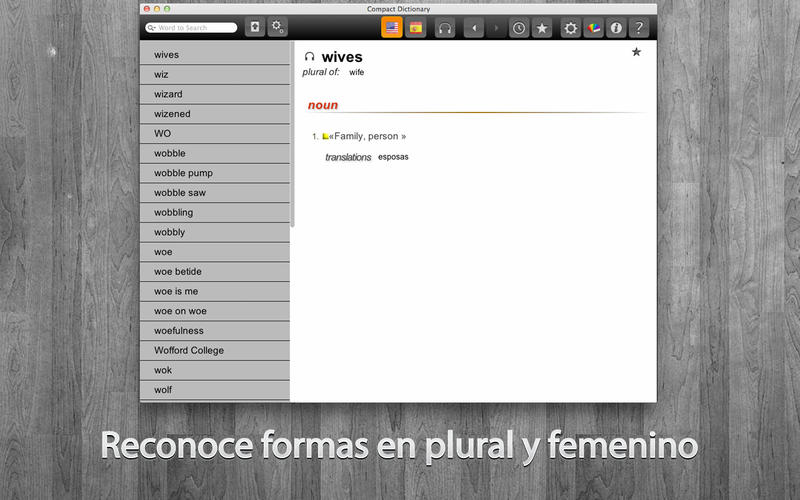The width and height of the screenshot is (800, 500).
Task: Click the red close window button
Action: click(147, 9)
